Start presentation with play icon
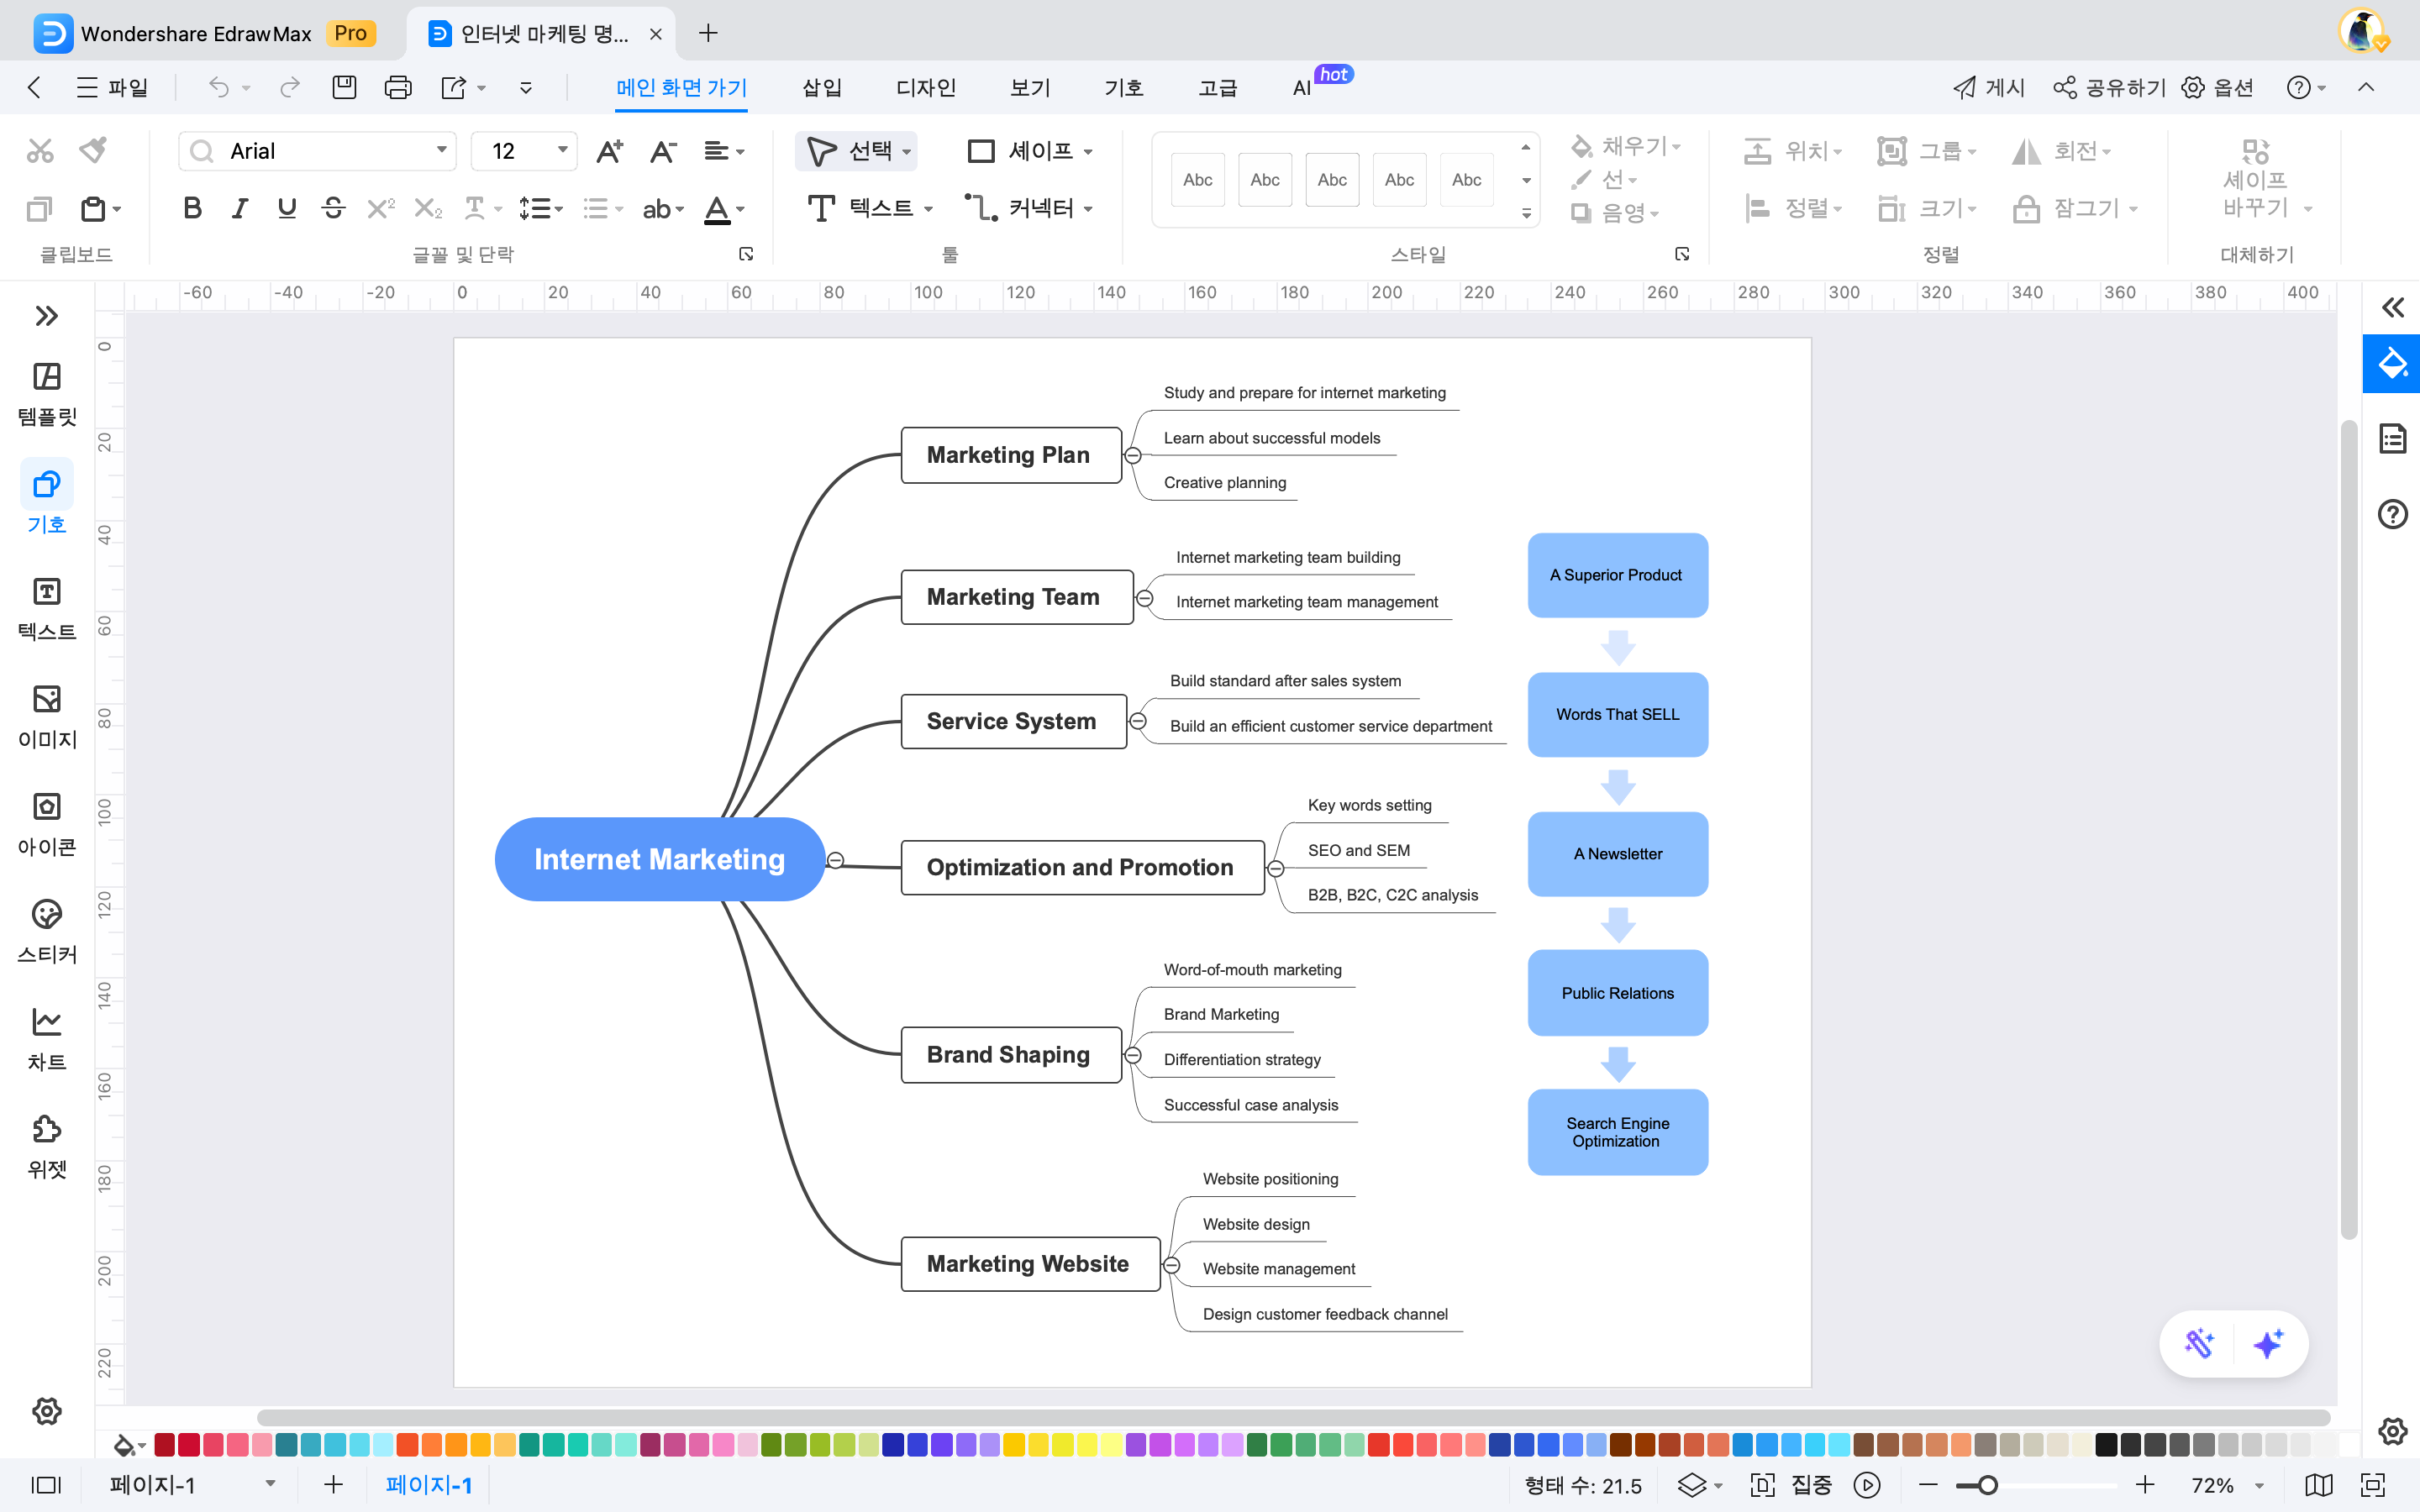Viewport: 2420px width, 1512px height. 1866,1485
